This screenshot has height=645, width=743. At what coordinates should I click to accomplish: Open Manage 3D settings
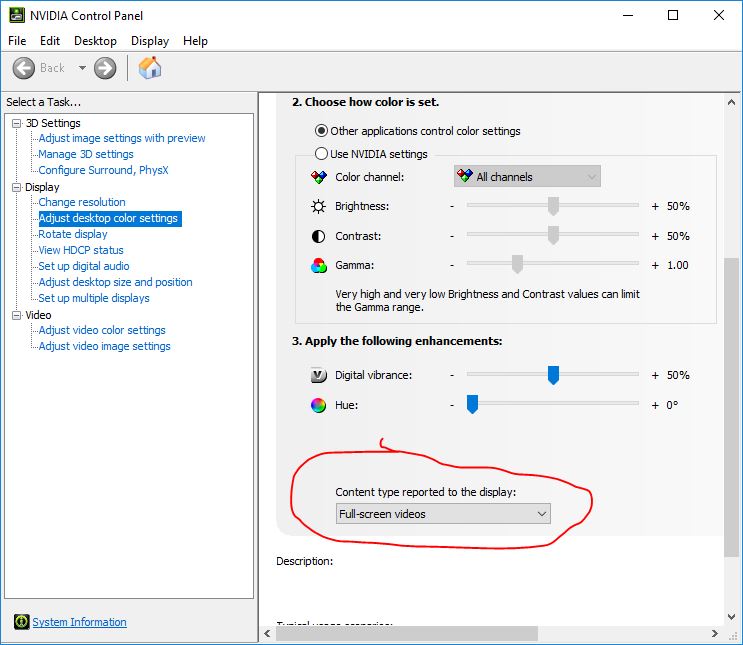(86, 154)
